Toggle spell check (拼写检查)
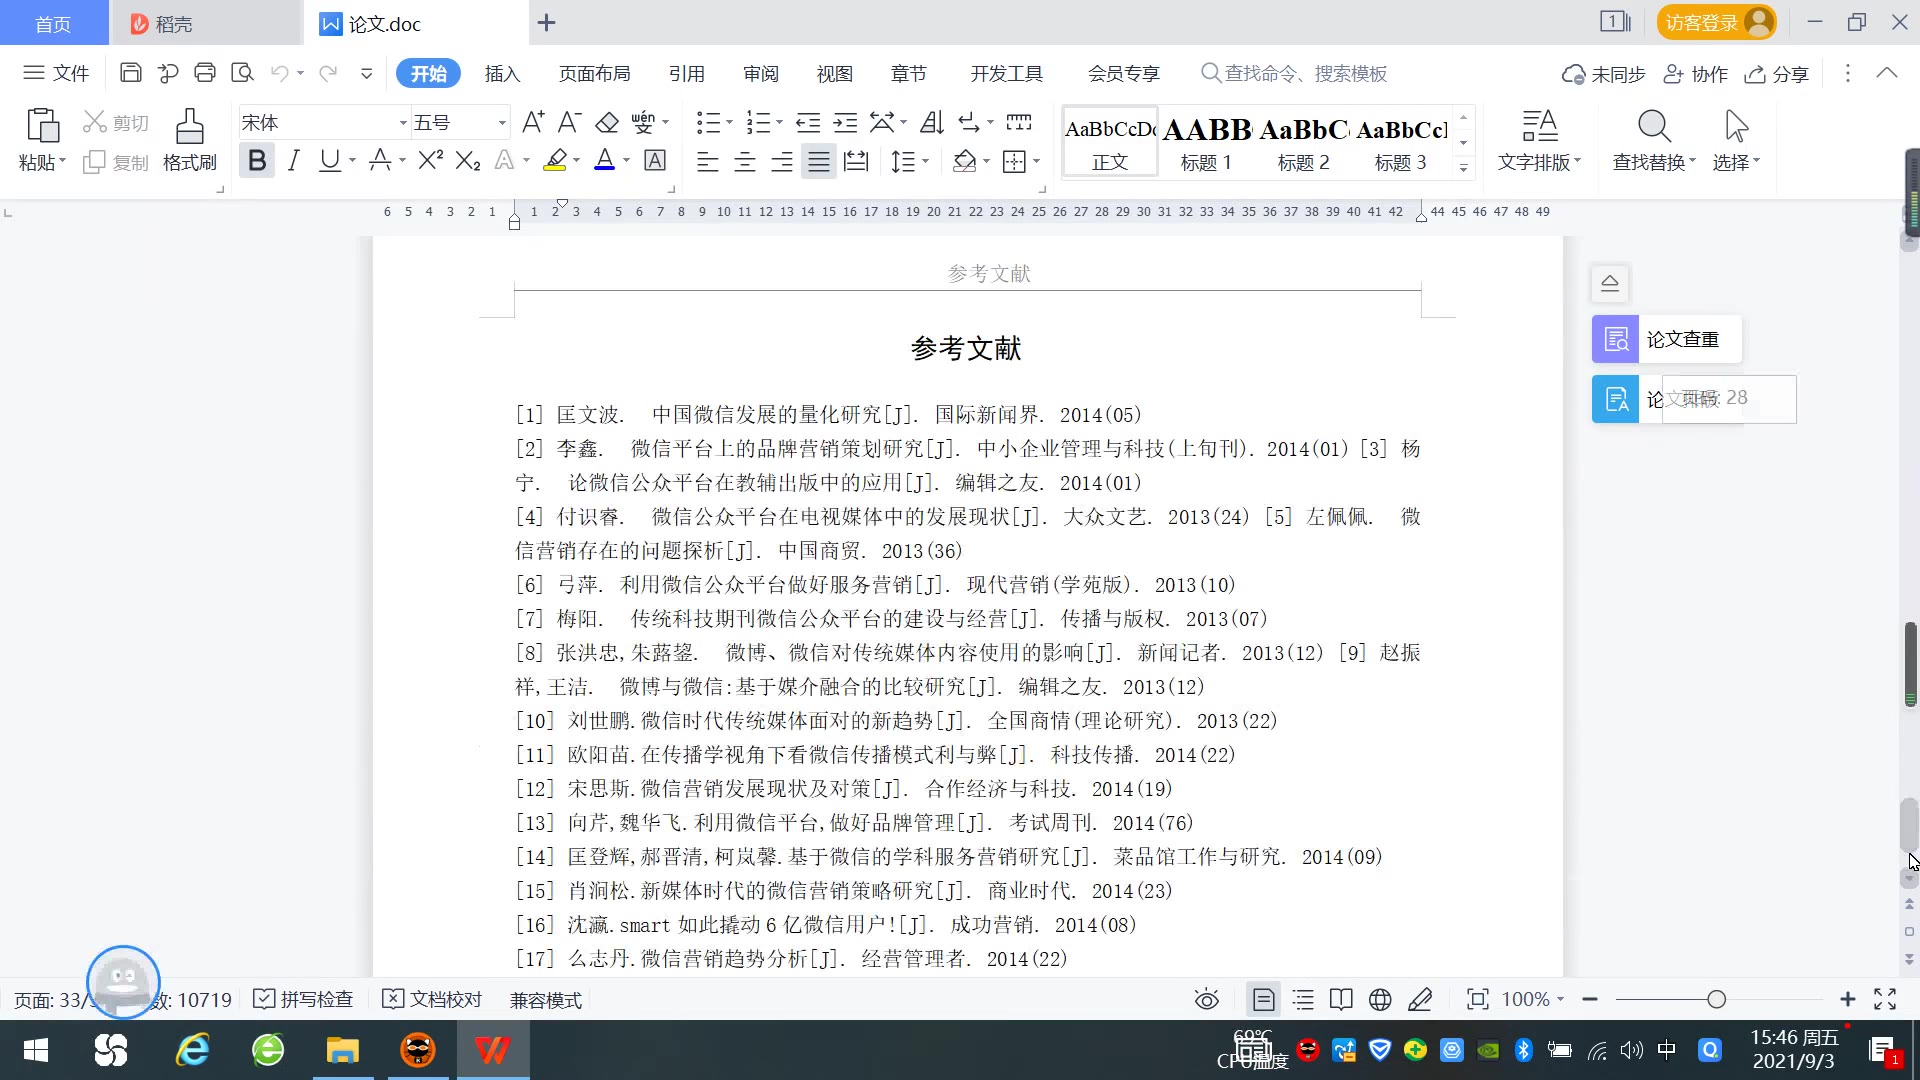Viewport: 1920px width, 1080px height. (304, 999)
